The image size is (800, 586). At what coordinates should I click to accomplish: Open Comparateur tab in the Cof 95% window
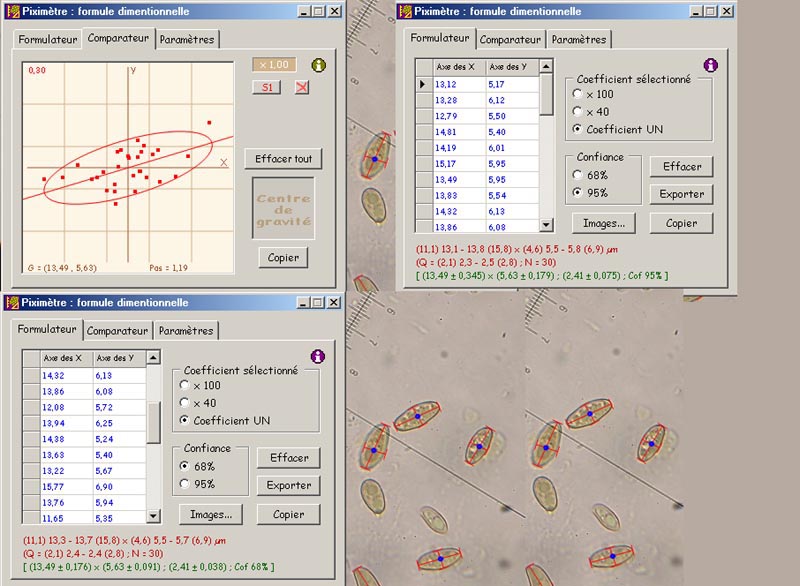pos(510,40)
